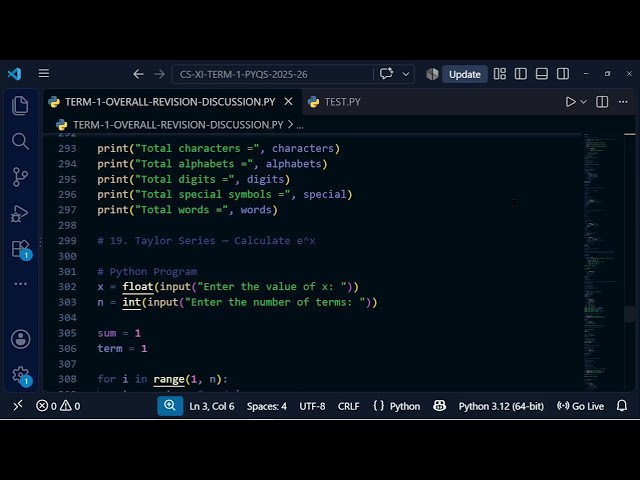Show errors and warnings count

58,406
